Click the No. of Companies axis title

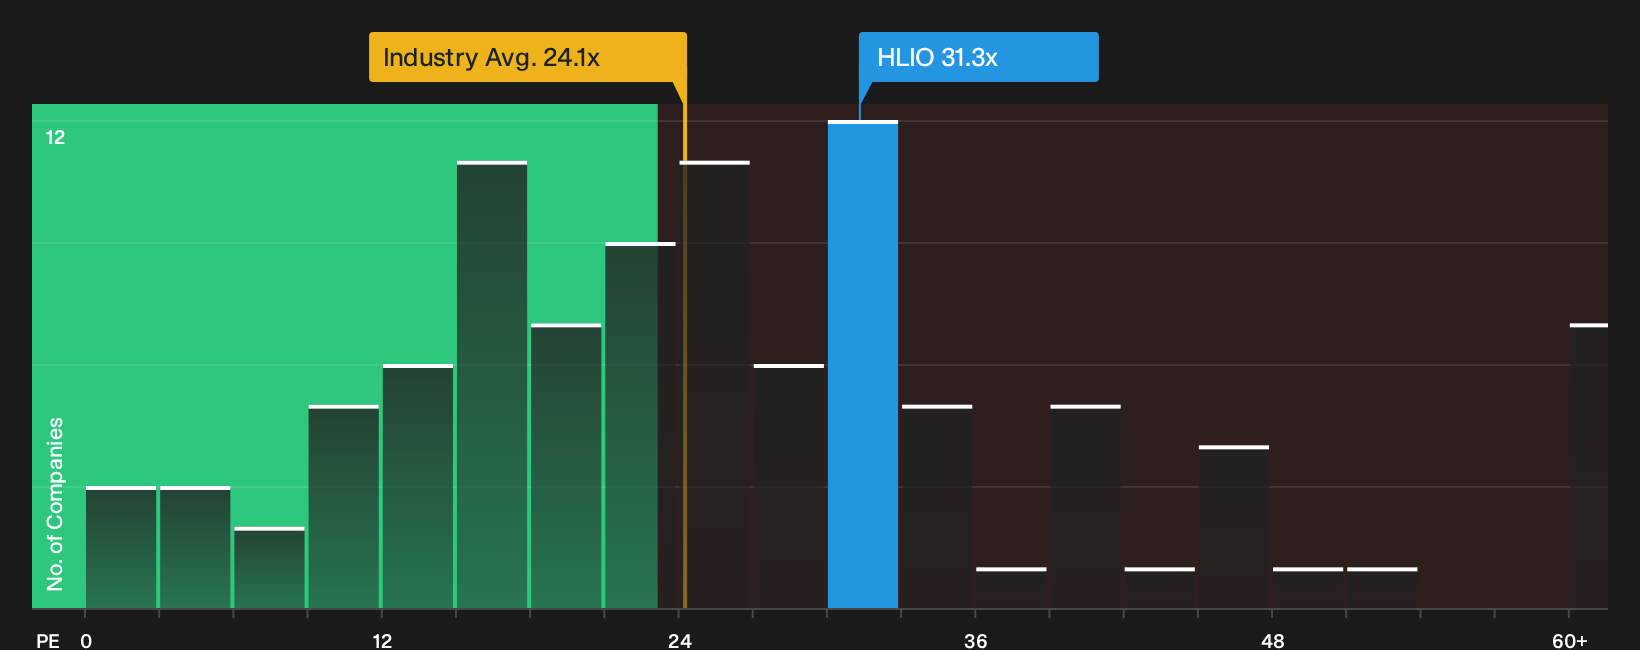point(55,504)
